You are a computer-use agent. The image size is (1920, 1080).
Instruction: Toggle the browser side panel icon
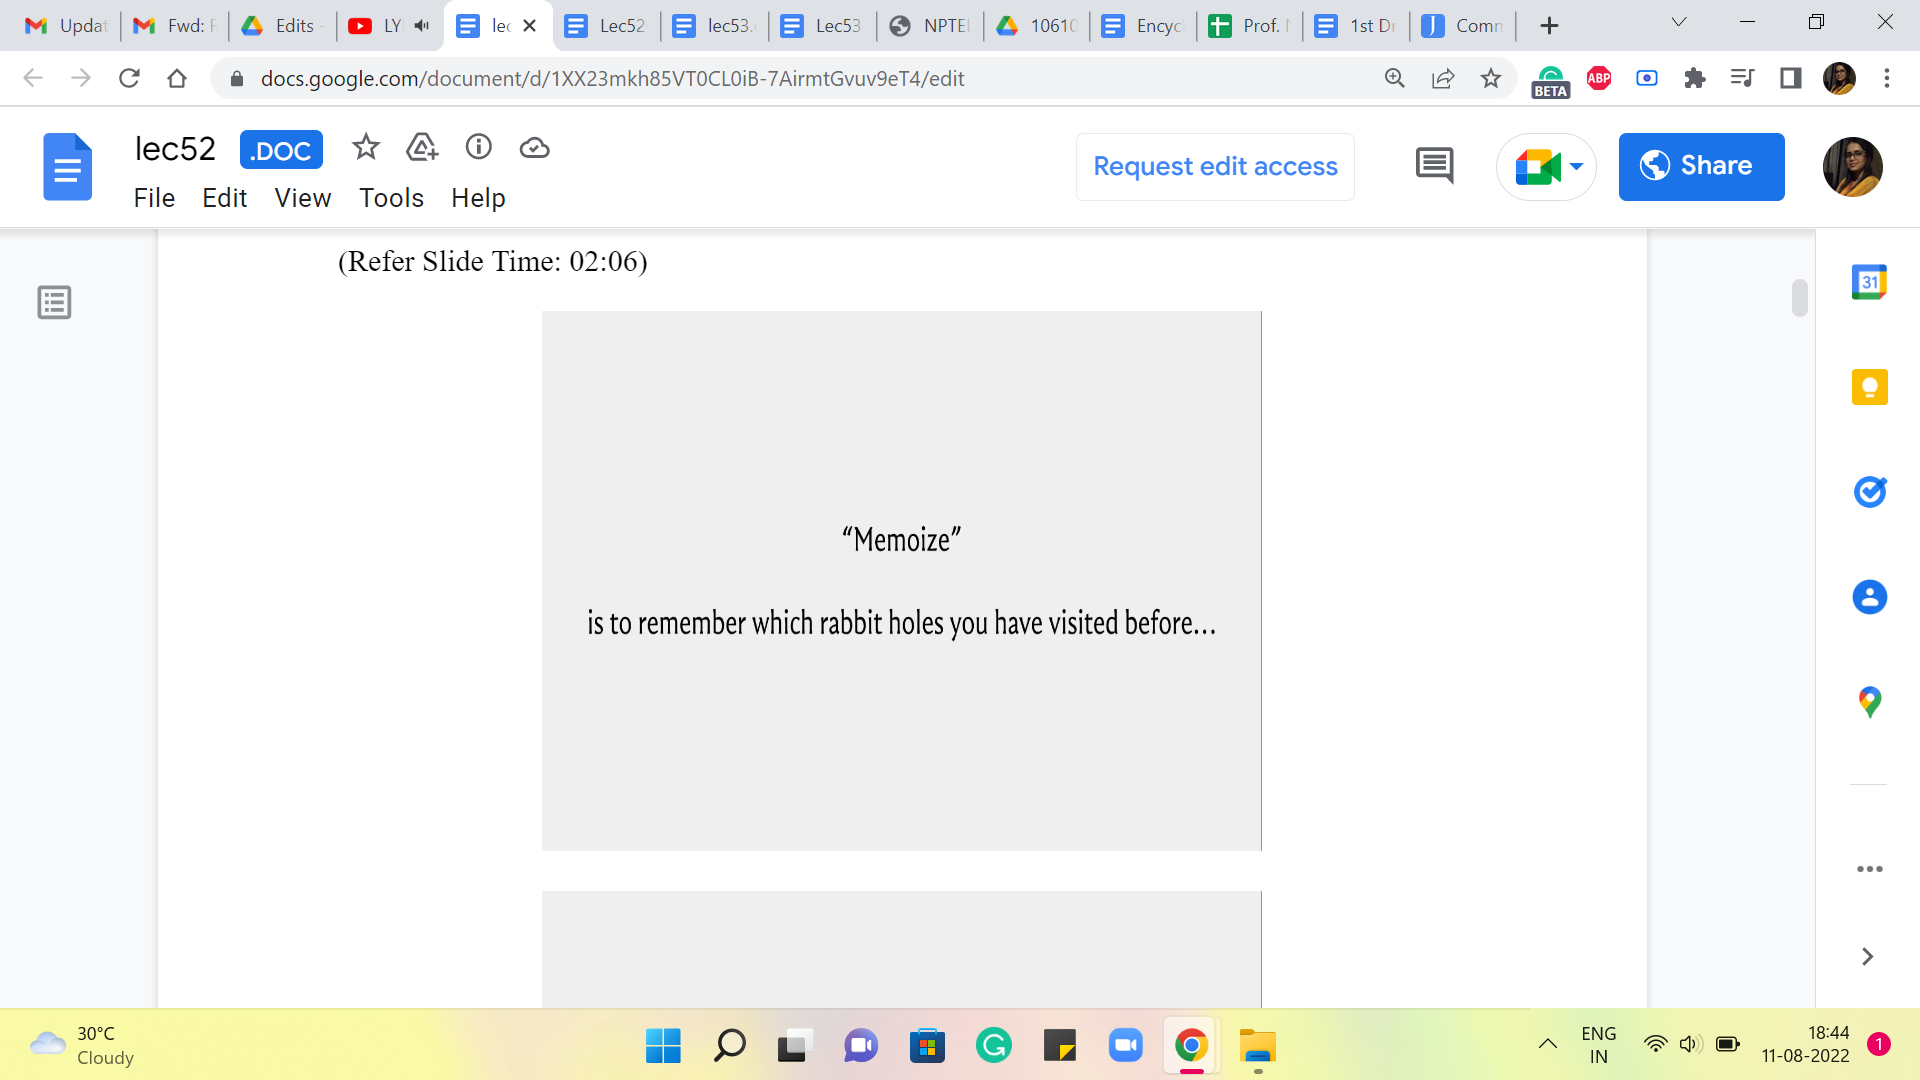[1790, 78]
